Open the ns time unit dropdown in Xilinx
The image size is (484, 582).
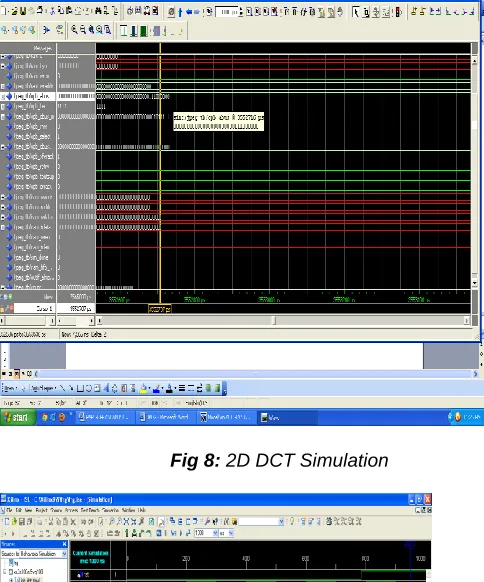point(231,533)
